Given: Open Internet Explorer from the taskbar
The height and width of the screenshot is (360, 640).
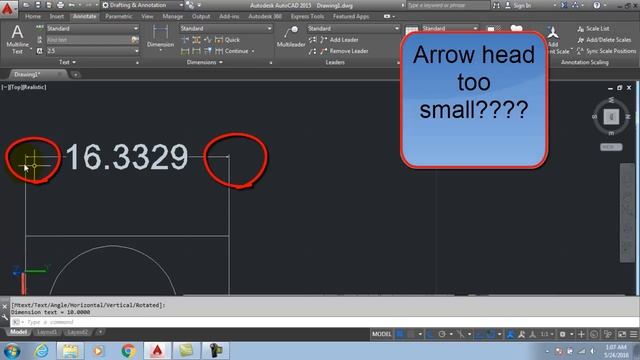Looking at the screenshot, I should 41,351.
